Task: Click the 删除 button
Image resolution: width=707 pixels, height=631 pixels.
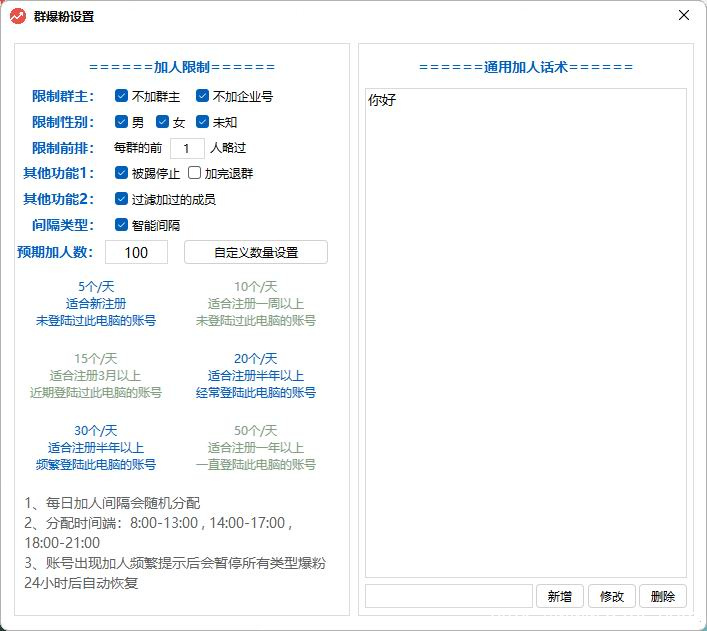Action: 662,596
